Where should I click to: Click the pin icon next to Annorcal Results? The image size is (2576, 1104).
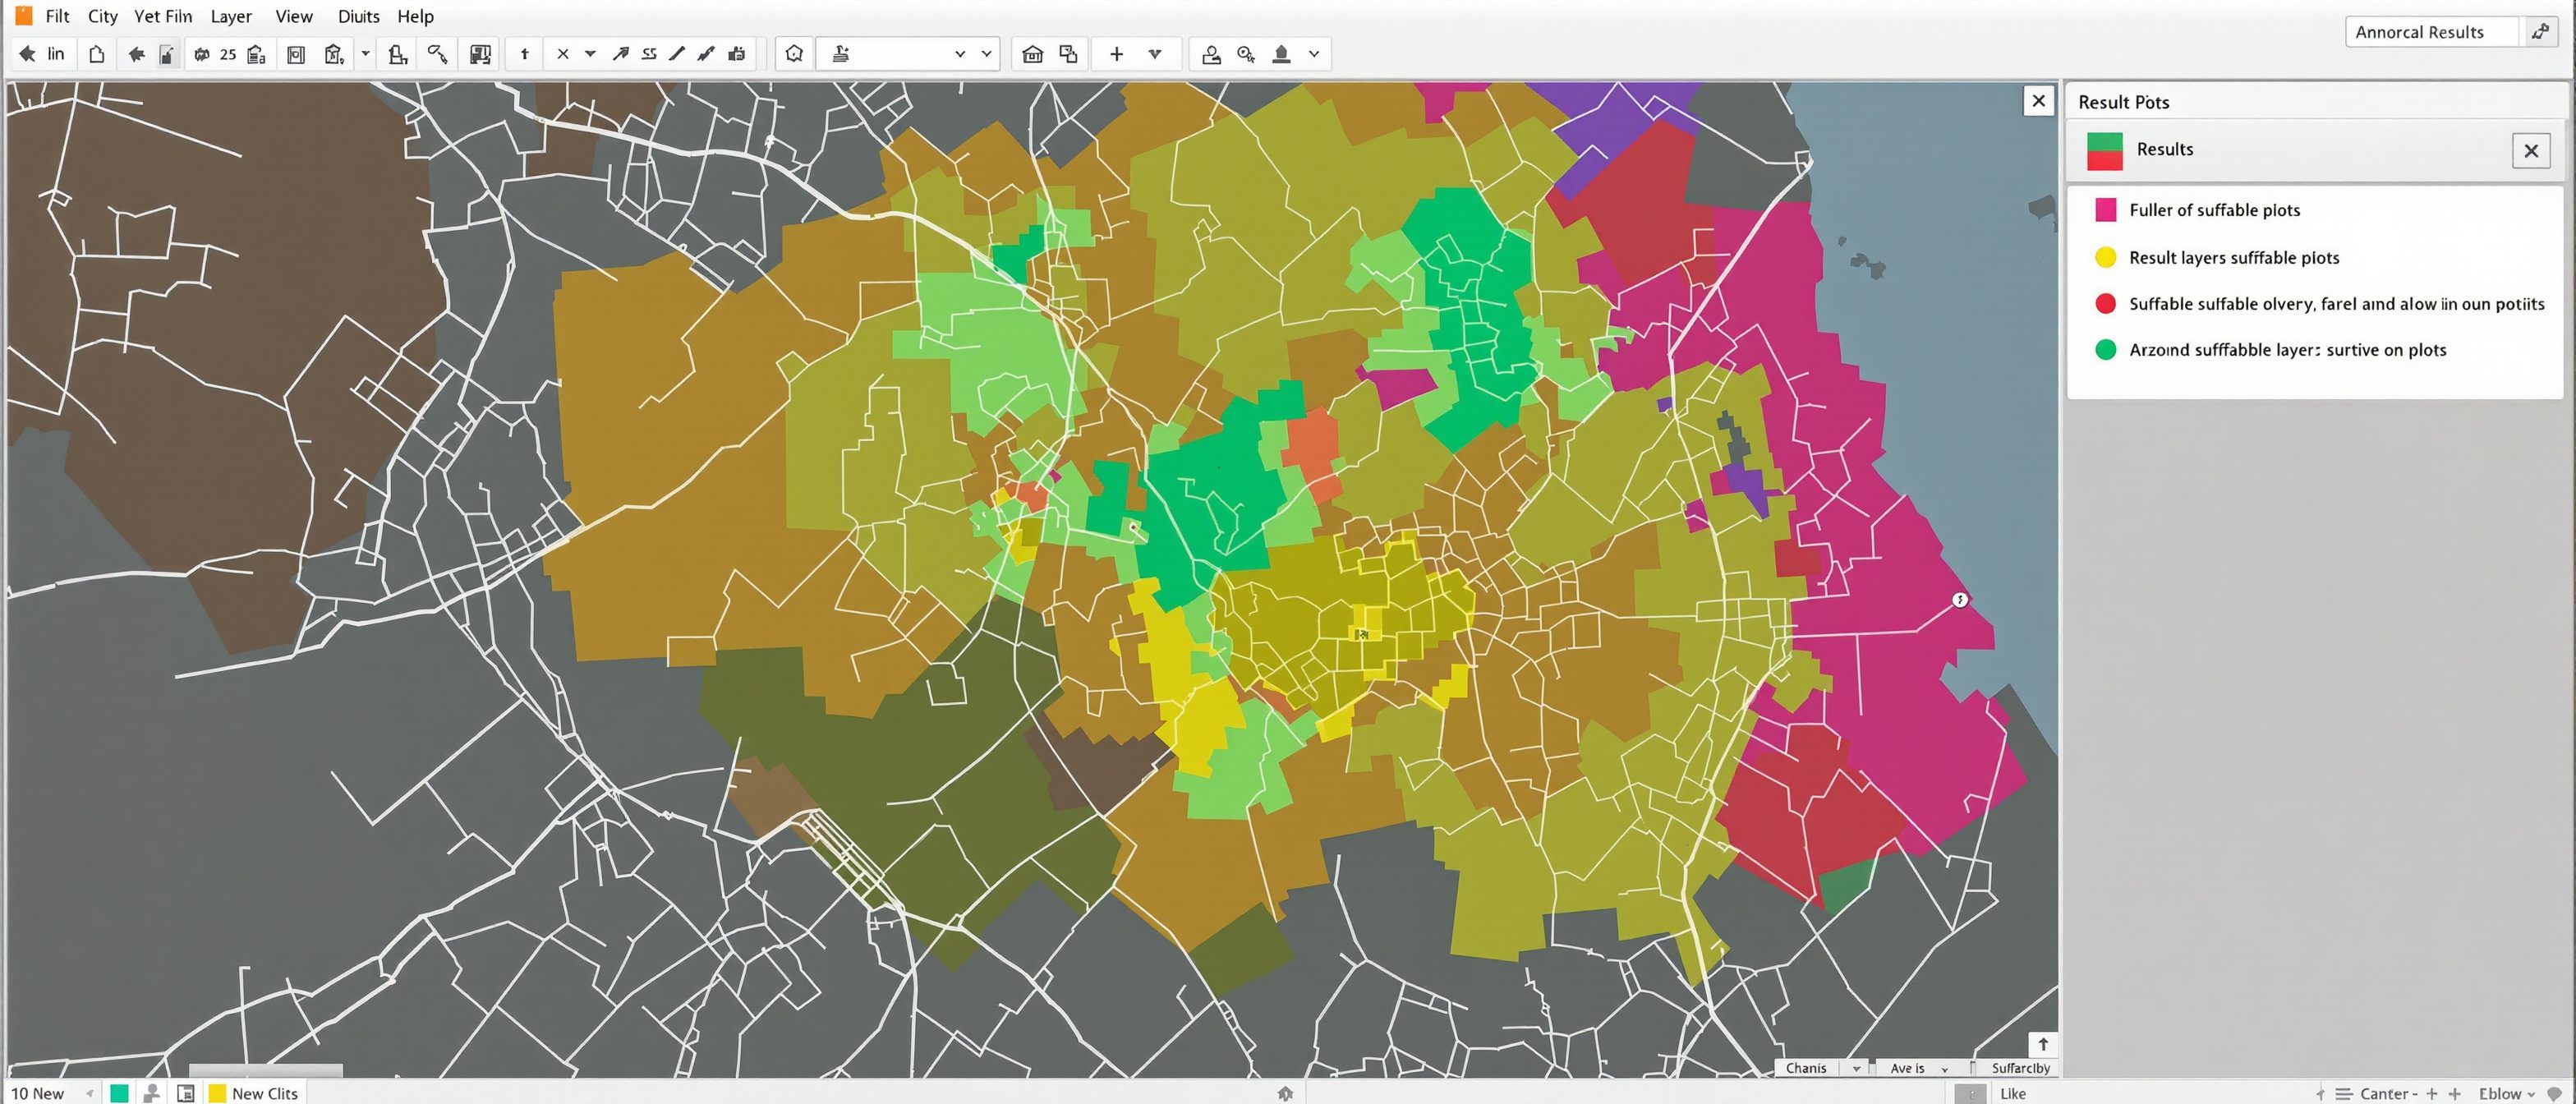click(x=2539, y=32)
